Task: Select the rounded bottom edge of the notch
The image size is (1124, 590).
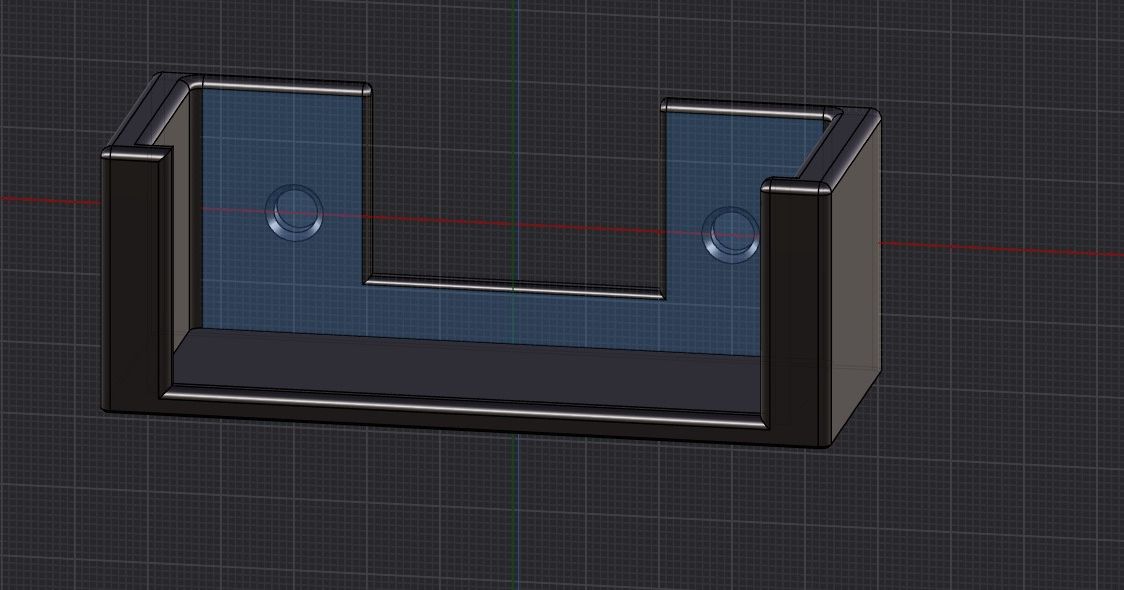Action: pos(513,286)
